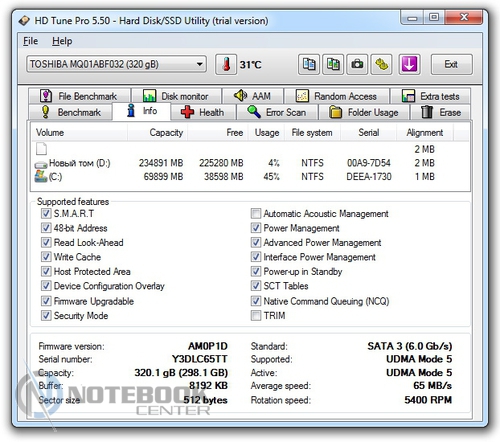Click the green copy screenshot to clipboard icon

333,64
